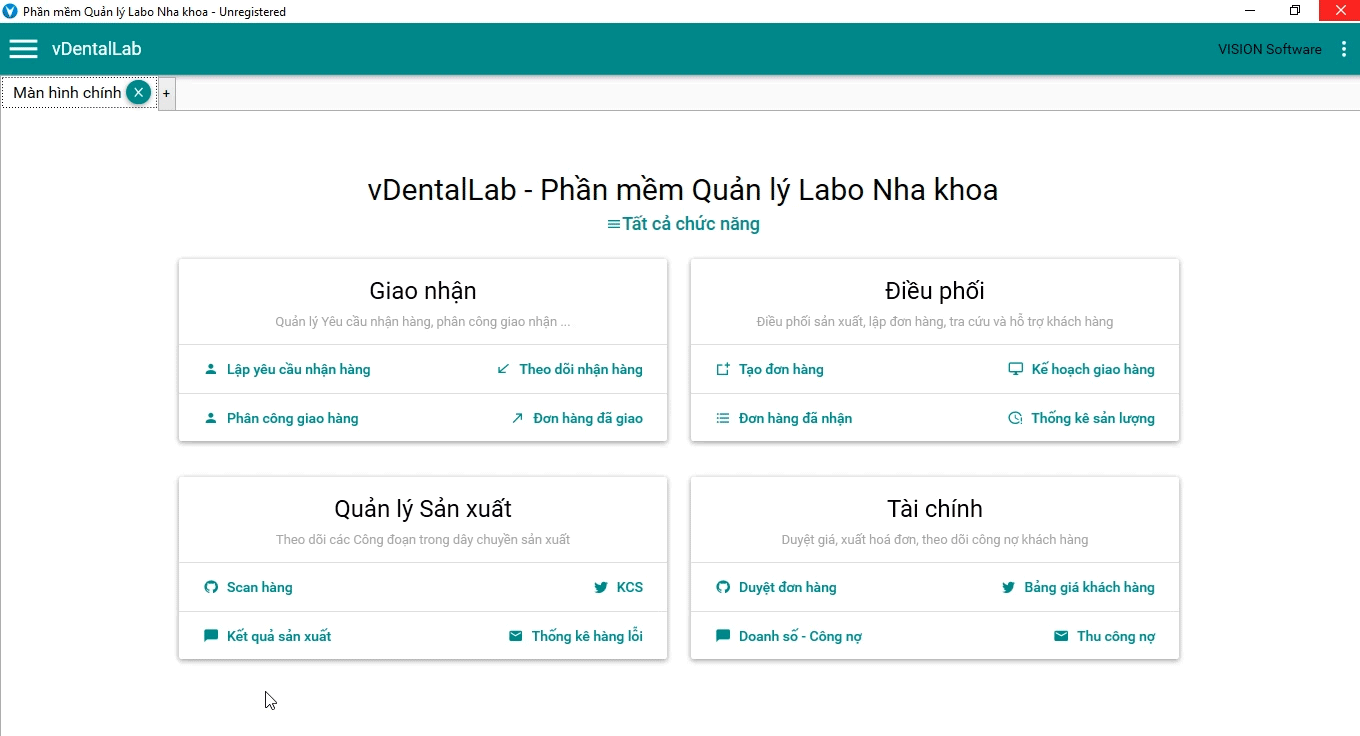Viewport: 1360px width, 736px height.
Task: Add a new tab with plus button
Action: [x=167, y=93]
